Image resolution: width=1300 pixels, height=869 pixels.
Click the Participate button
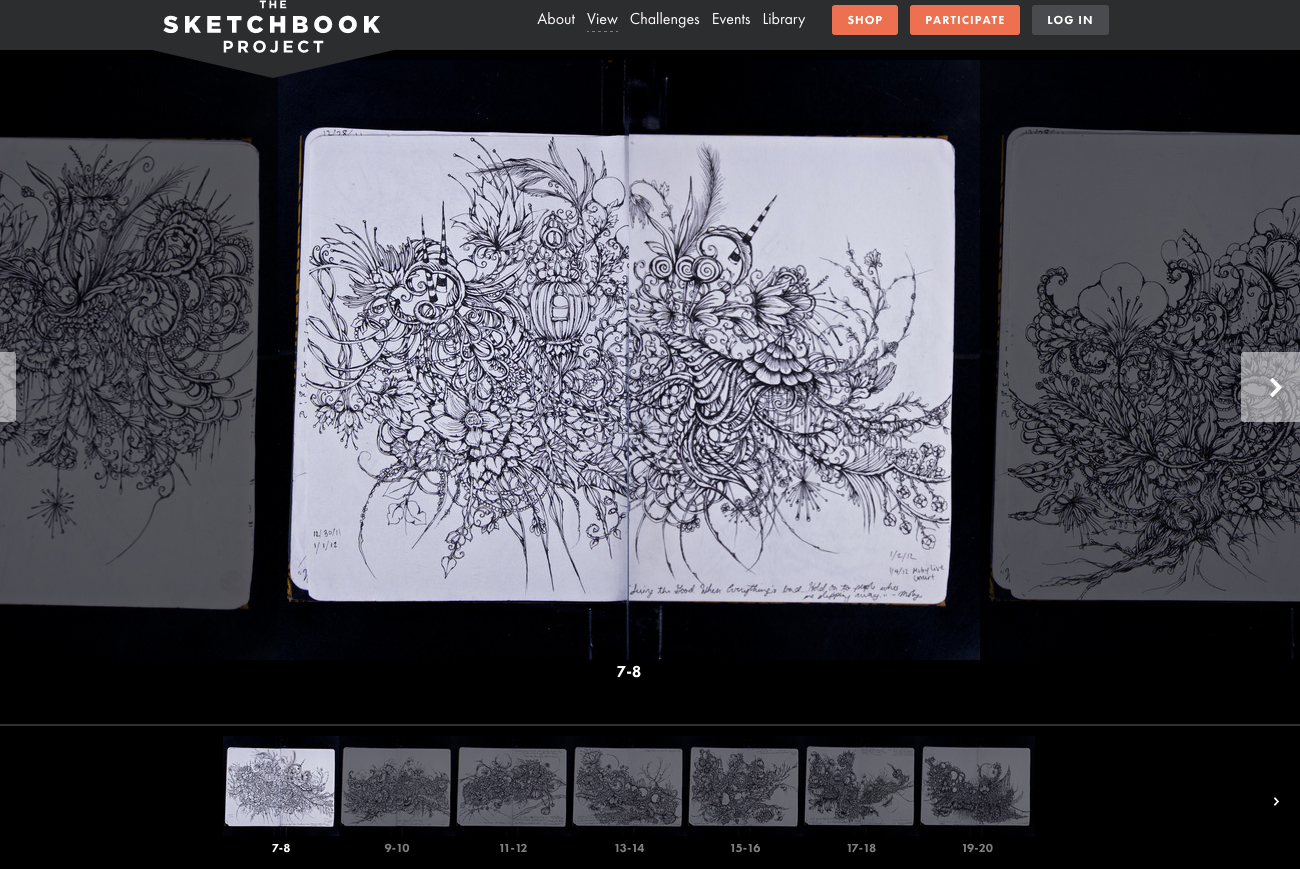pyautogui.click(x=965, y=20)
